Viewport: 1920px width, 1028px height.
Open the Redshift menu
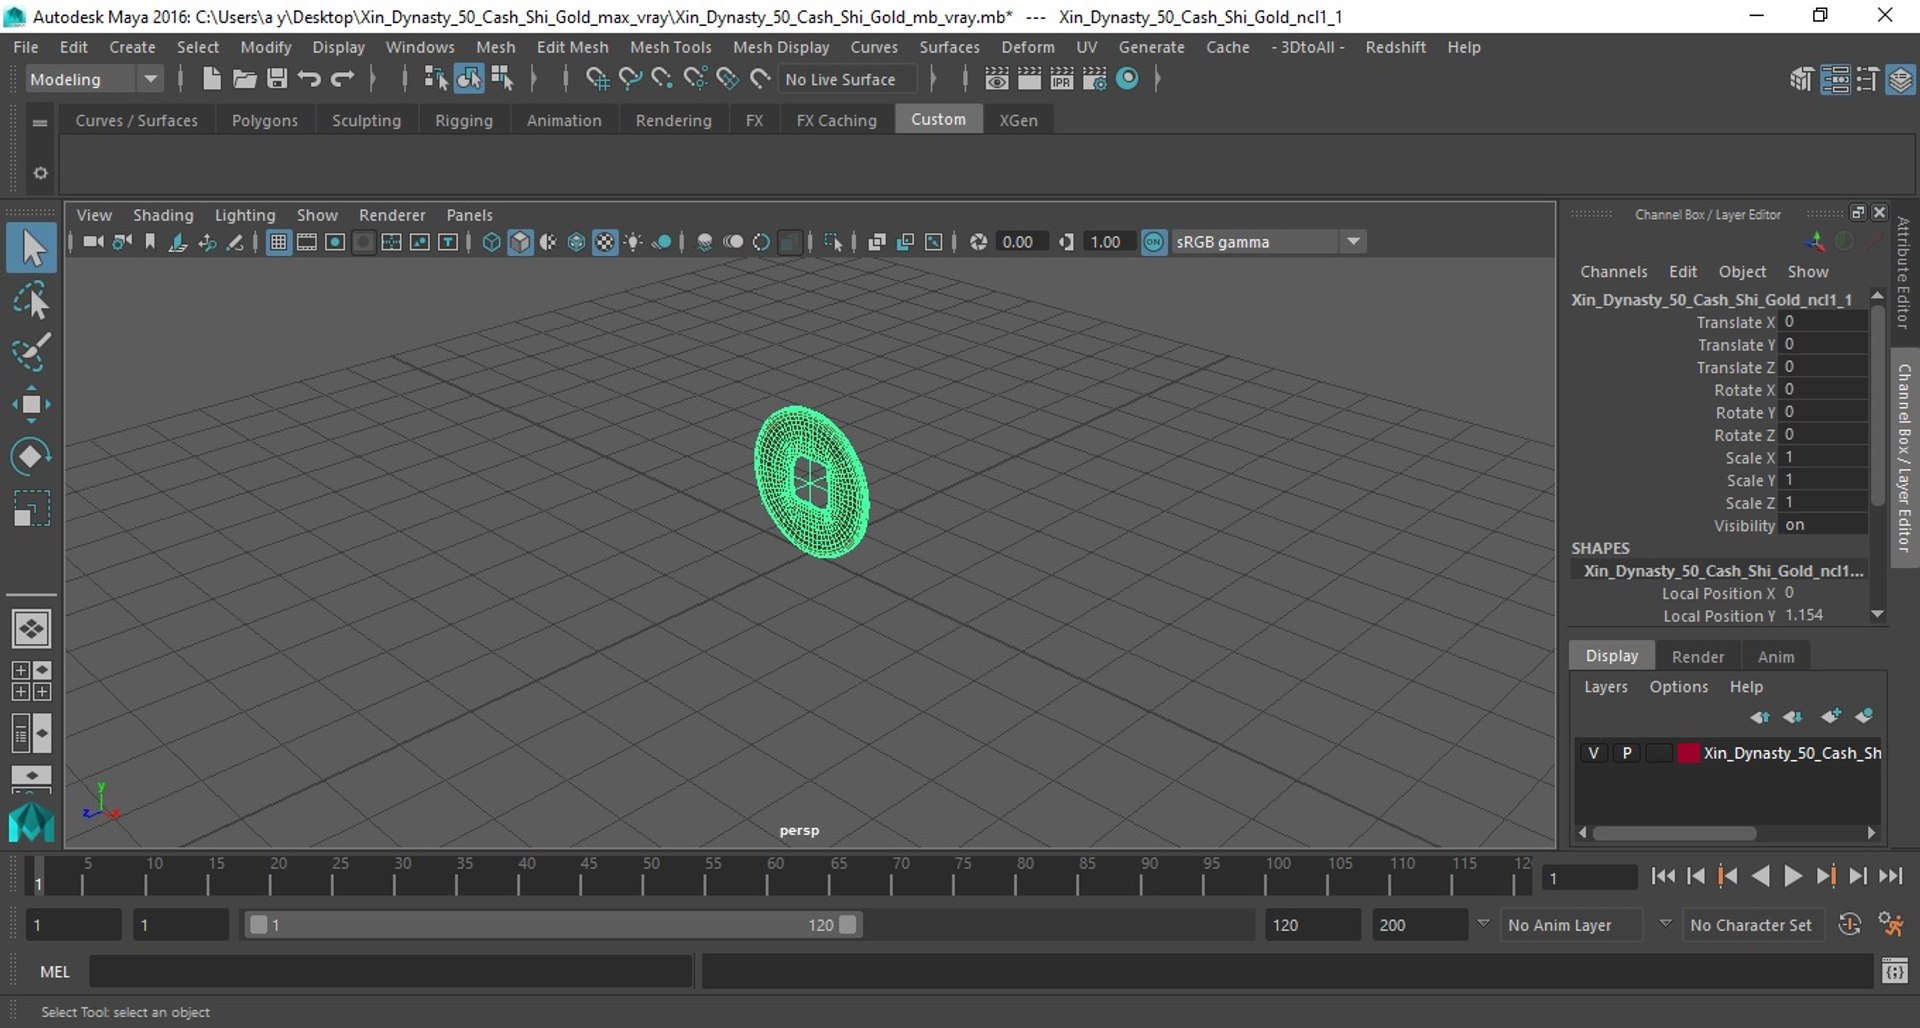pos(1395,47)
